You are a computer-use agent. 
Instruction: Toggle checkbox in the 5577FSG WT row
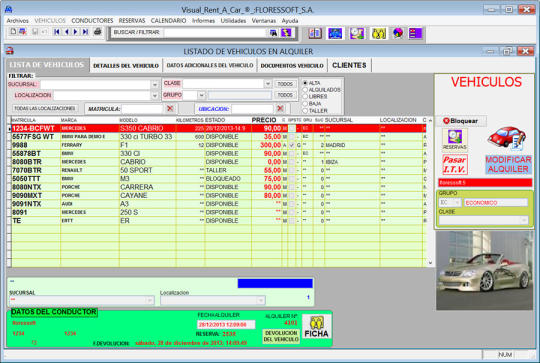pos(292,137)
